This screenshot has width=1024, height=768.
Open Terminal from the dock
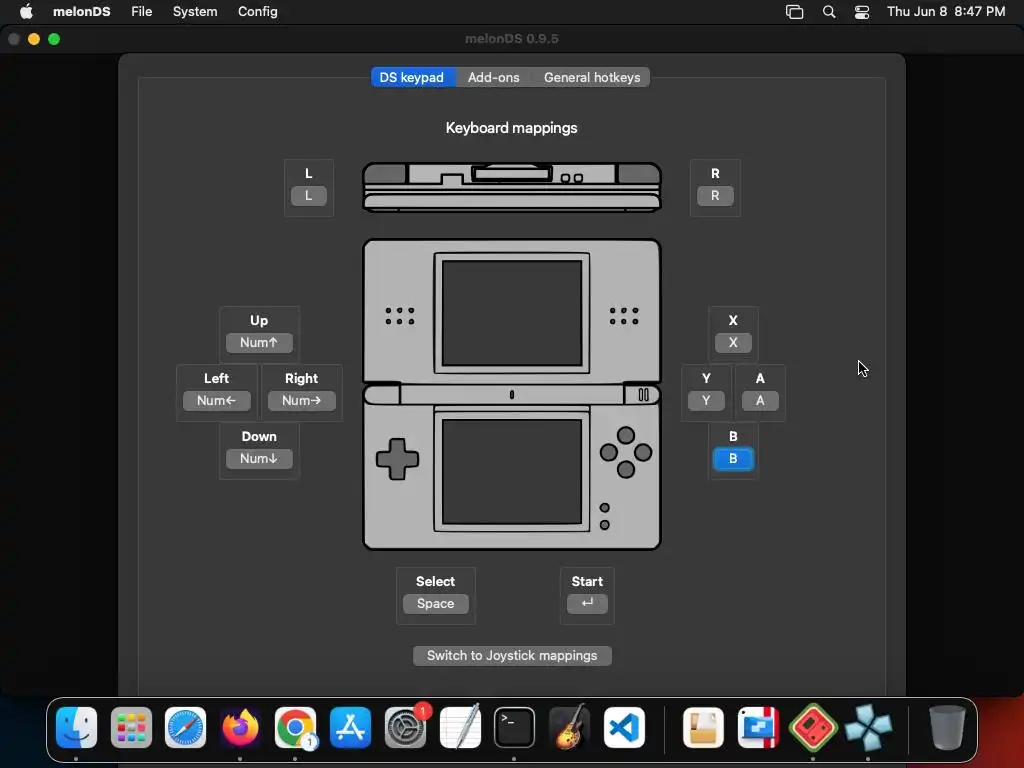514,727
